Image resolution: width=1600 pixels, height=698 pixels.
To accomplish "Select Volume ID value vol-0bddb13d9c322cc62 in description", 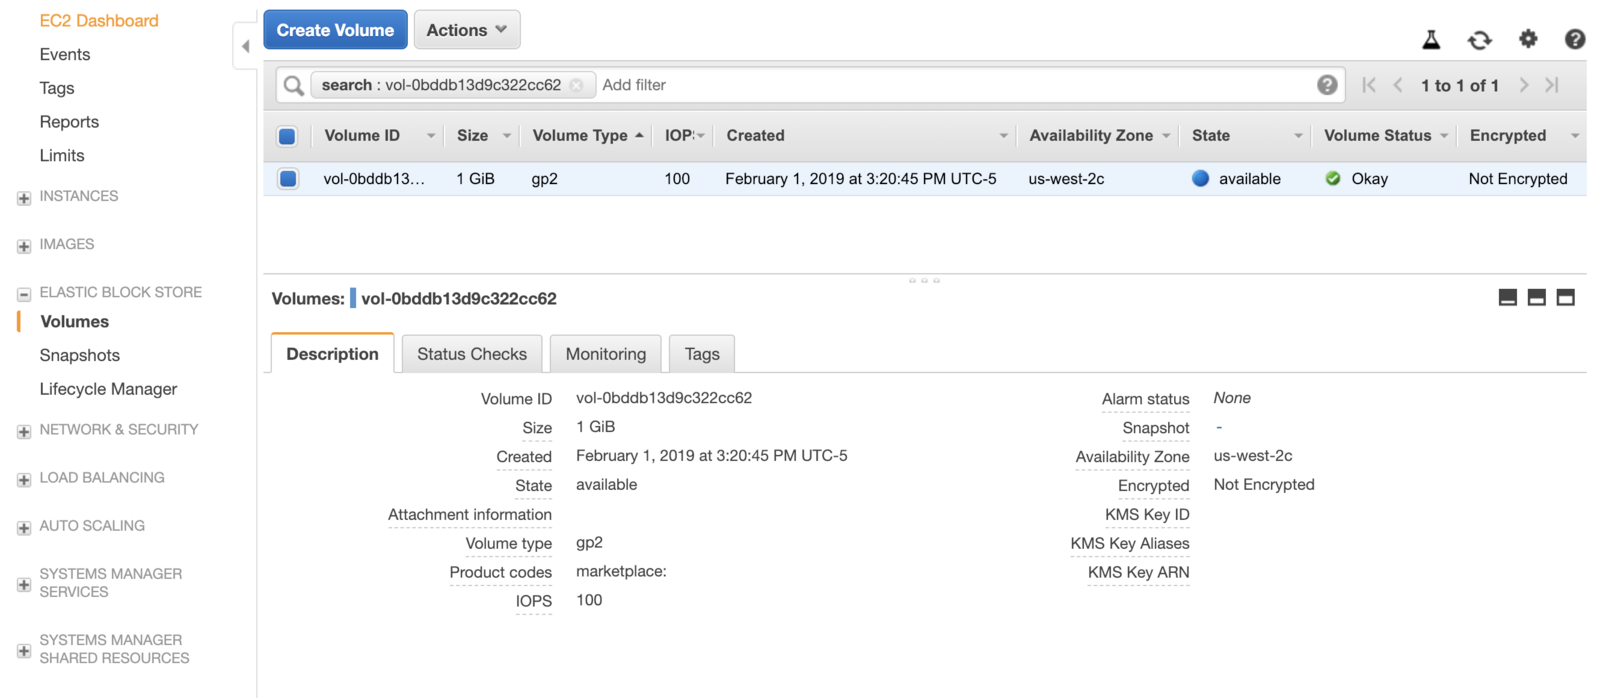I will point(664,398).
